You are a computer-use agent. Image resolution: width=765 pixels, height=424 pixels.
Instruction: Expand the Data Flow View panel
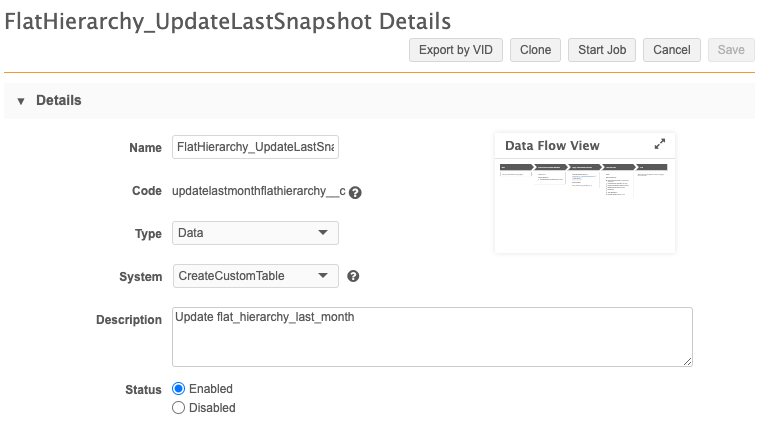pos(660,145)
